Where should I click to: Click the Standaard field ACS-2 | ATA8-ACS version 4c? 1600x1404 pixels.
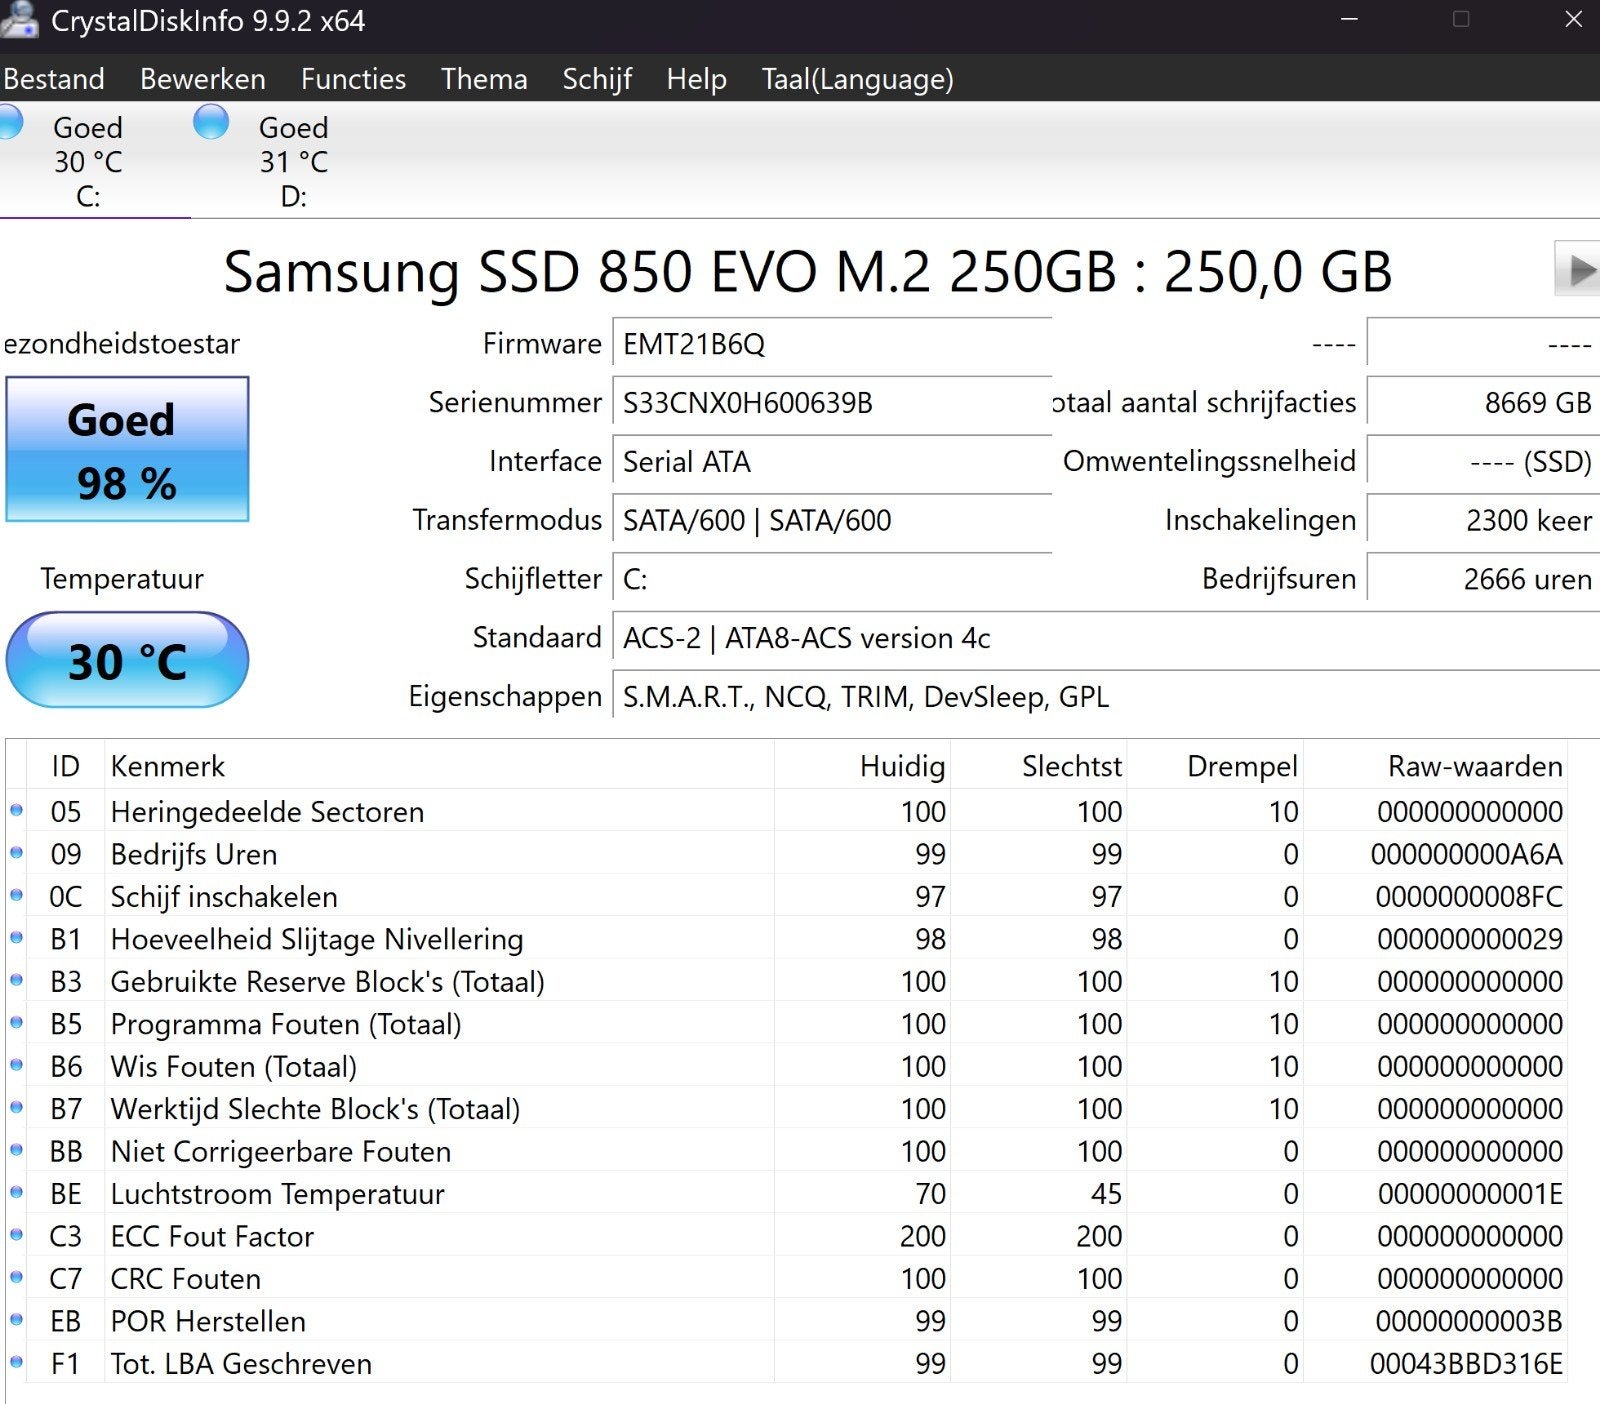point(1106,638)
